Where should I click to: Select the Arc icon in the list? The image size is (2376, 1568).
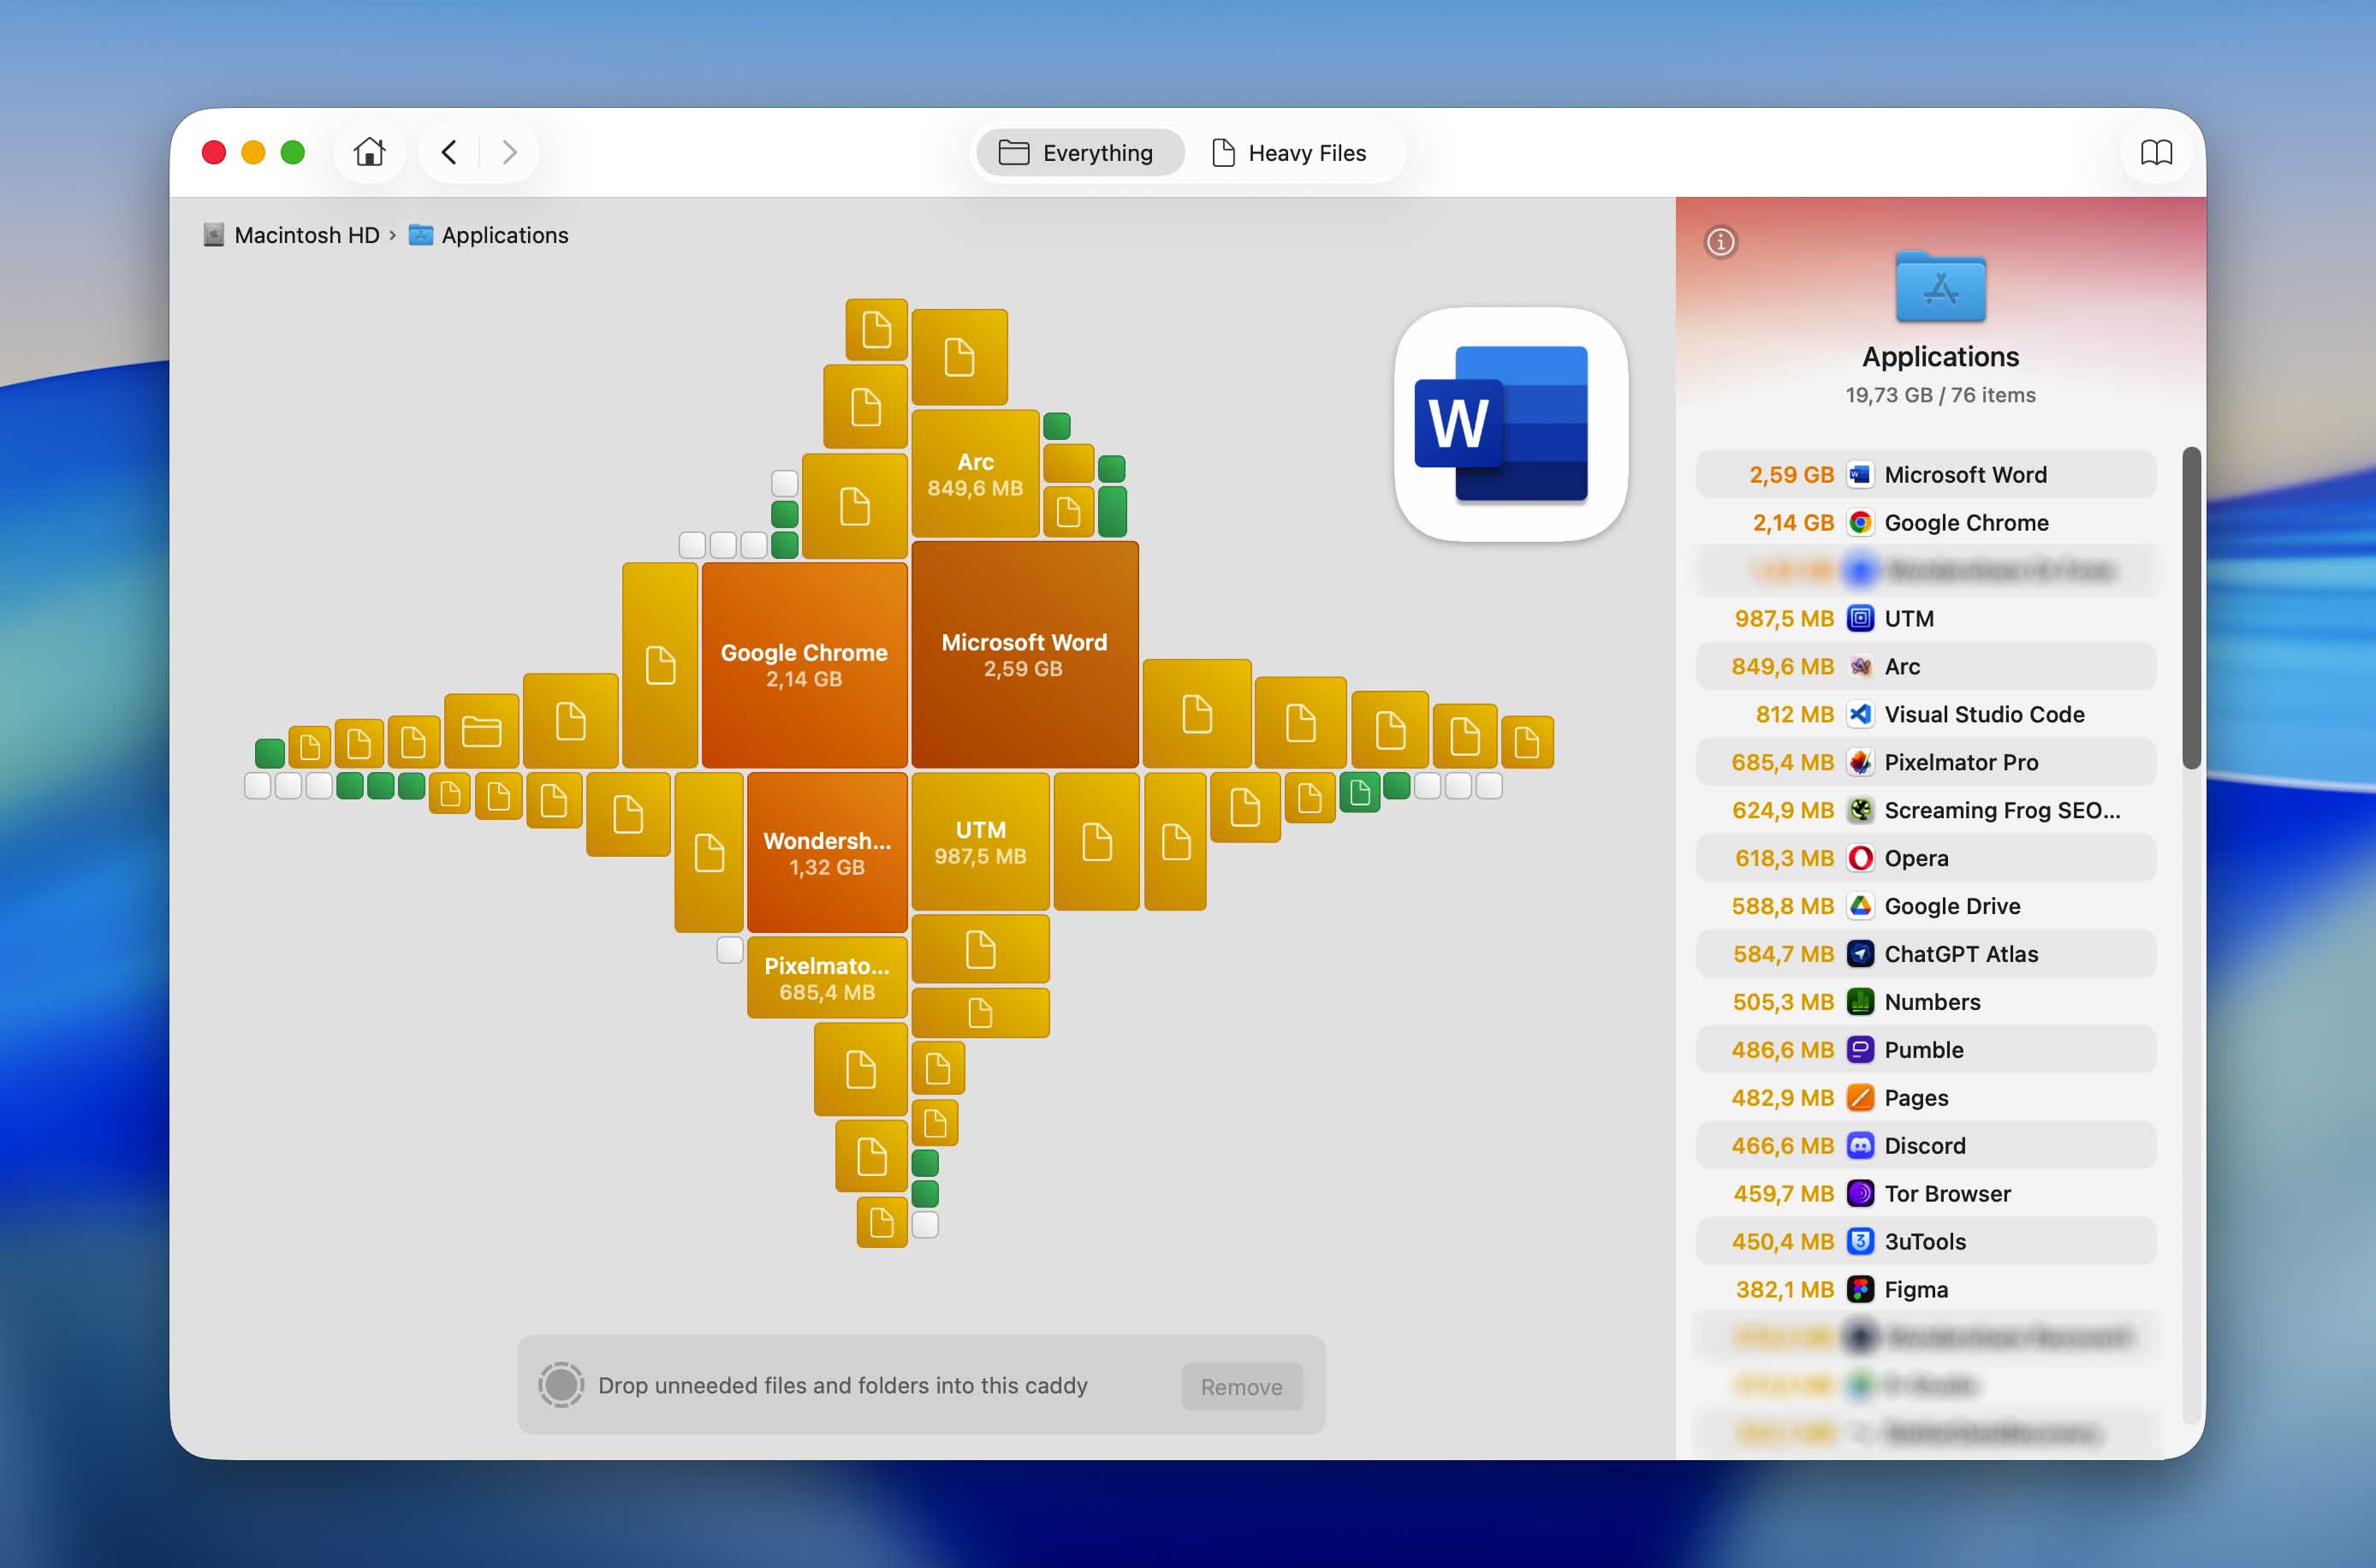1860,666
